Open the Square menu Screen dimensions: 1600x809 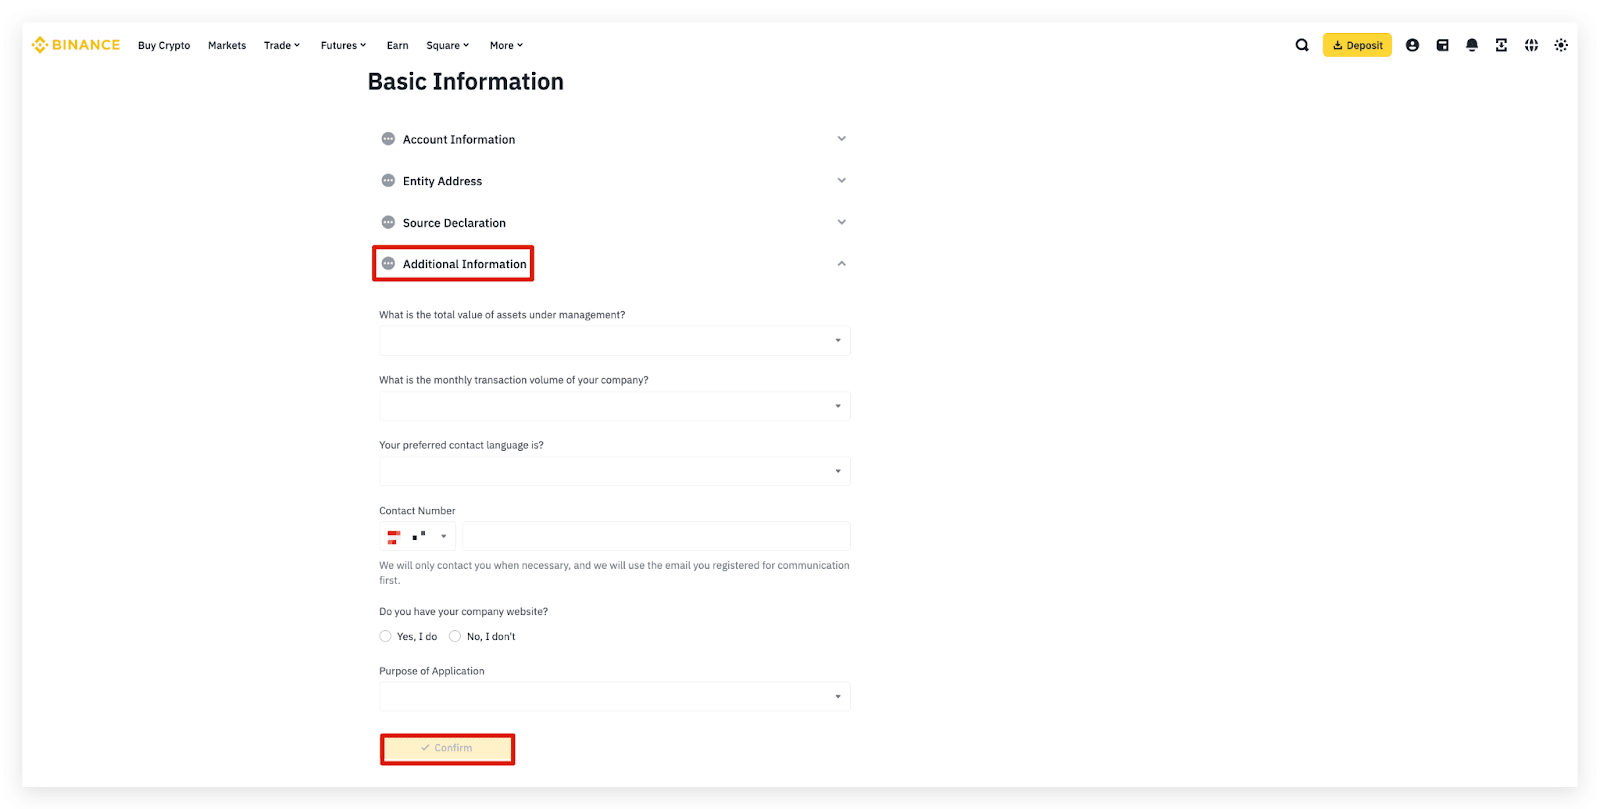click(x=447, y=46)
